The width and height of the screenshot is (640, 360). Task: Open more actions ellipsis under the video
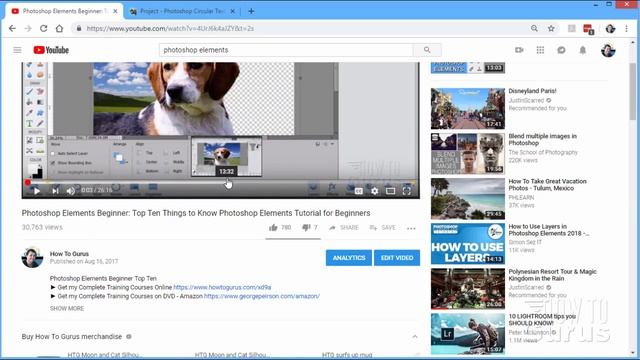[411, 228]
